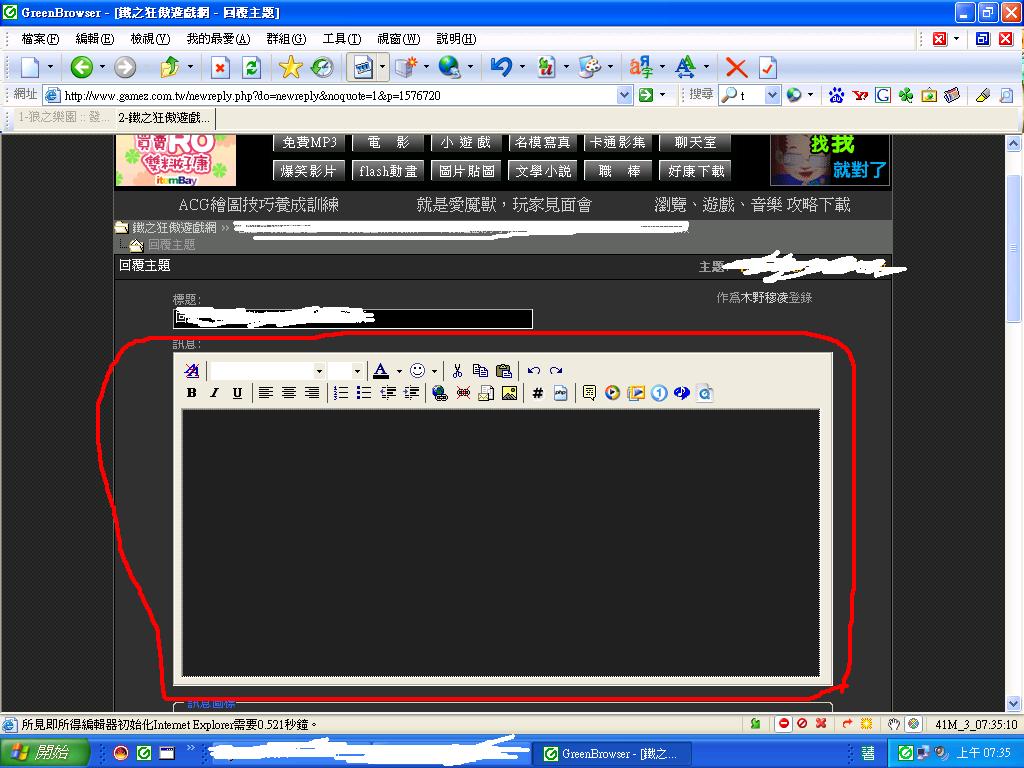Click the wrap quote tags icon
Viewport: 1024px width, 768px height.
(589, 393)
